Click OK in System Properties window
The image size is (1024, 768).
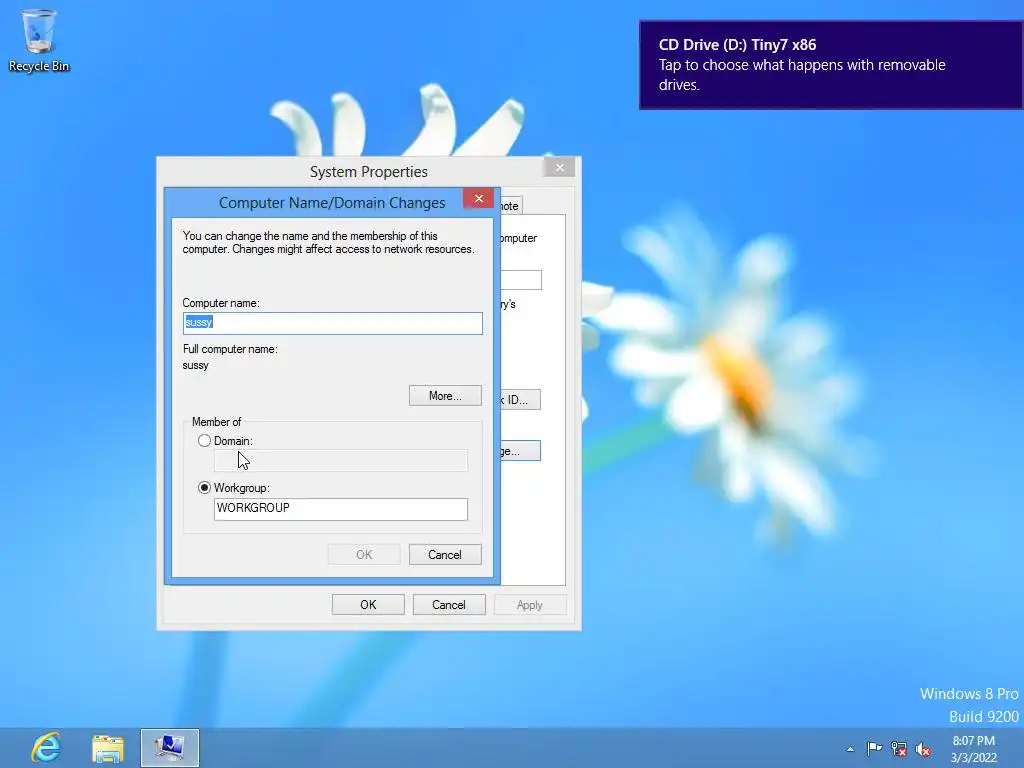point(368,605)
